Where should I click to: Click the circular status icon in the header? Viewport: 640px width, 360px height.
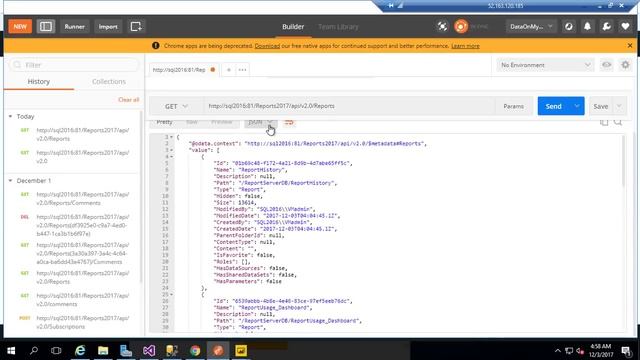coord(569,27)
